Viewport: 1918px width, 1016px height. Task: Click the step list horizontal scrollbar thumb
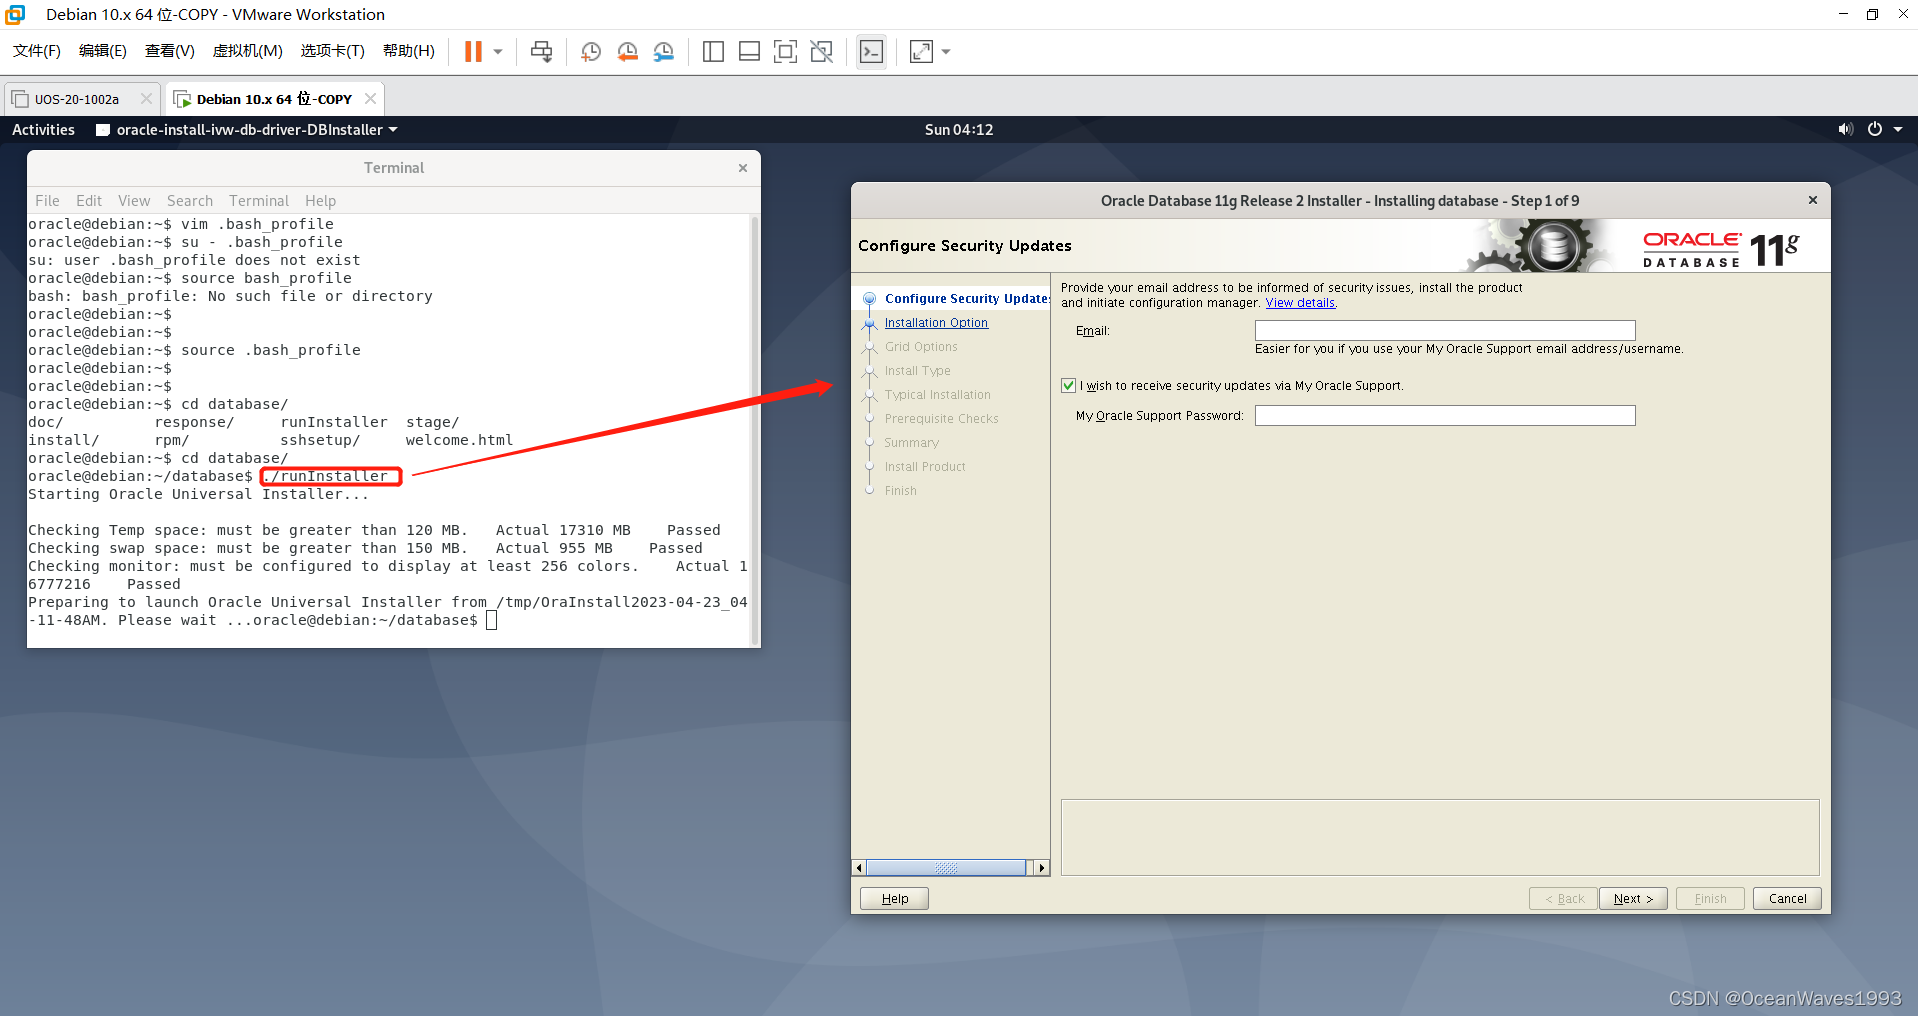pyautogui.click(x=946, y=868)
